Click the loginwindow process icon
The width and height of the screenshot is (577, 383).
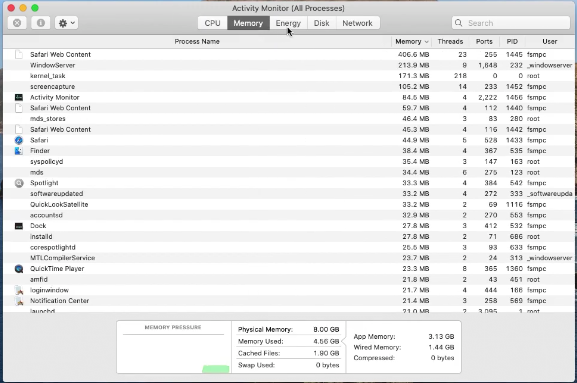point(19,290)
